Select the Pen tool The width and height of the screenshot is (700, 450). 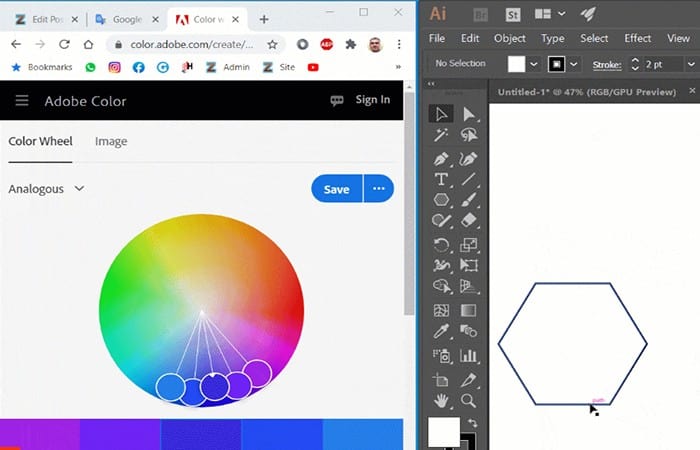(441, 159)
